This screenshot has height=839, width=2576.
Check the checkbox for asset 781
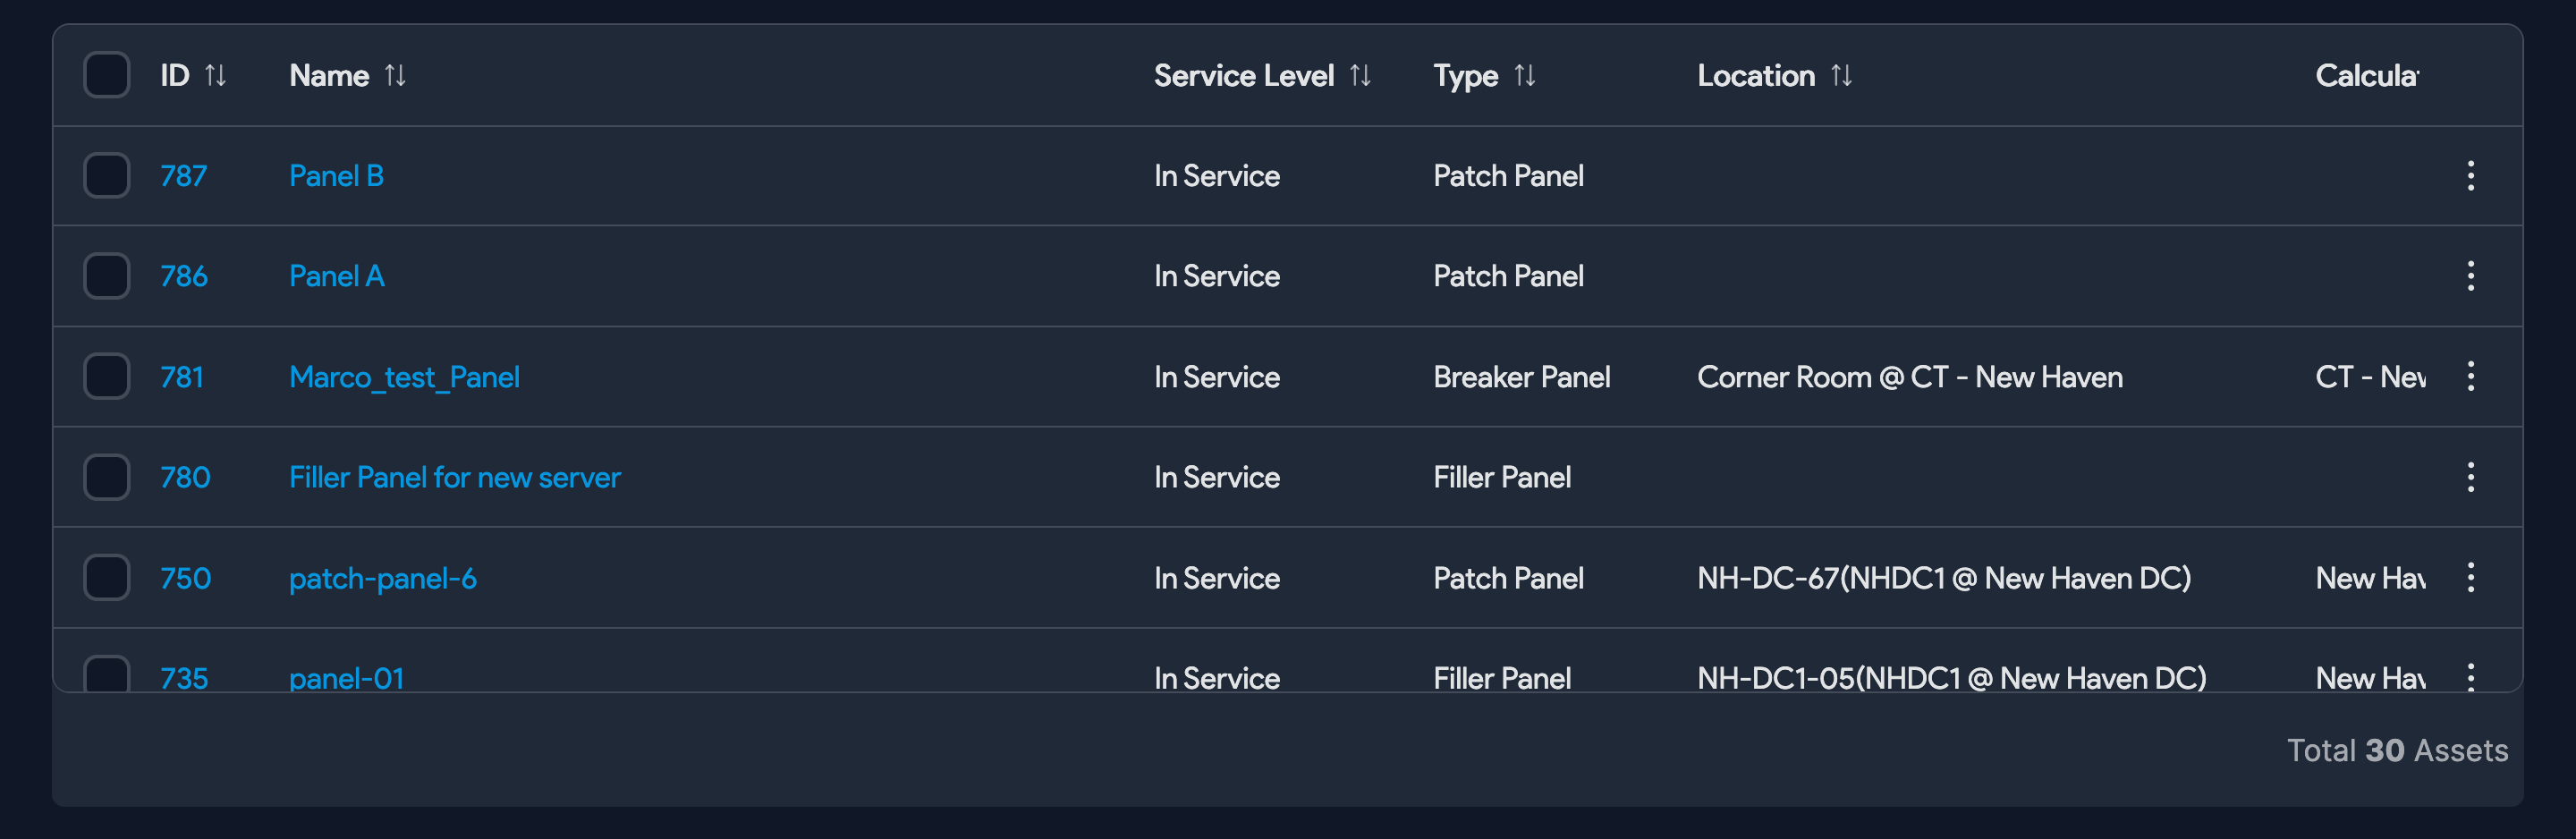point(106,376)
